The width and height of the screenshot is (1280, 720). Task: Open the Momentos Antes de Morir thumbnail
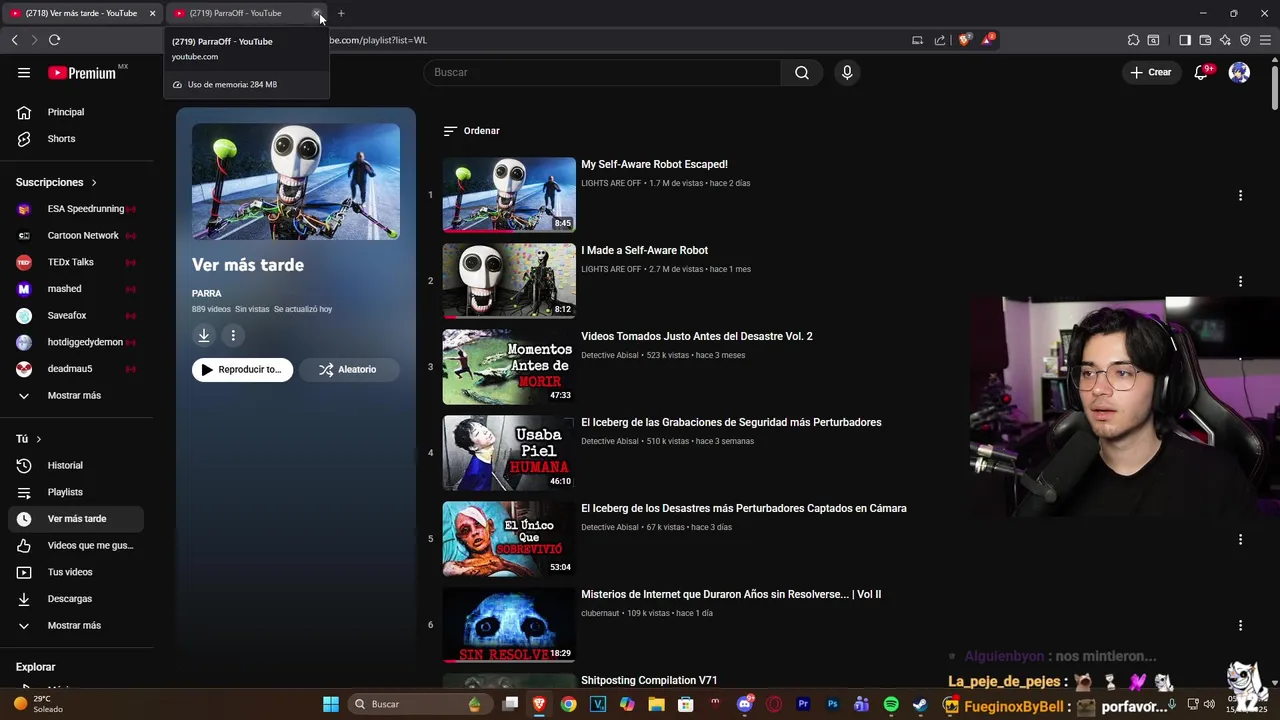(x=509, y=367)
